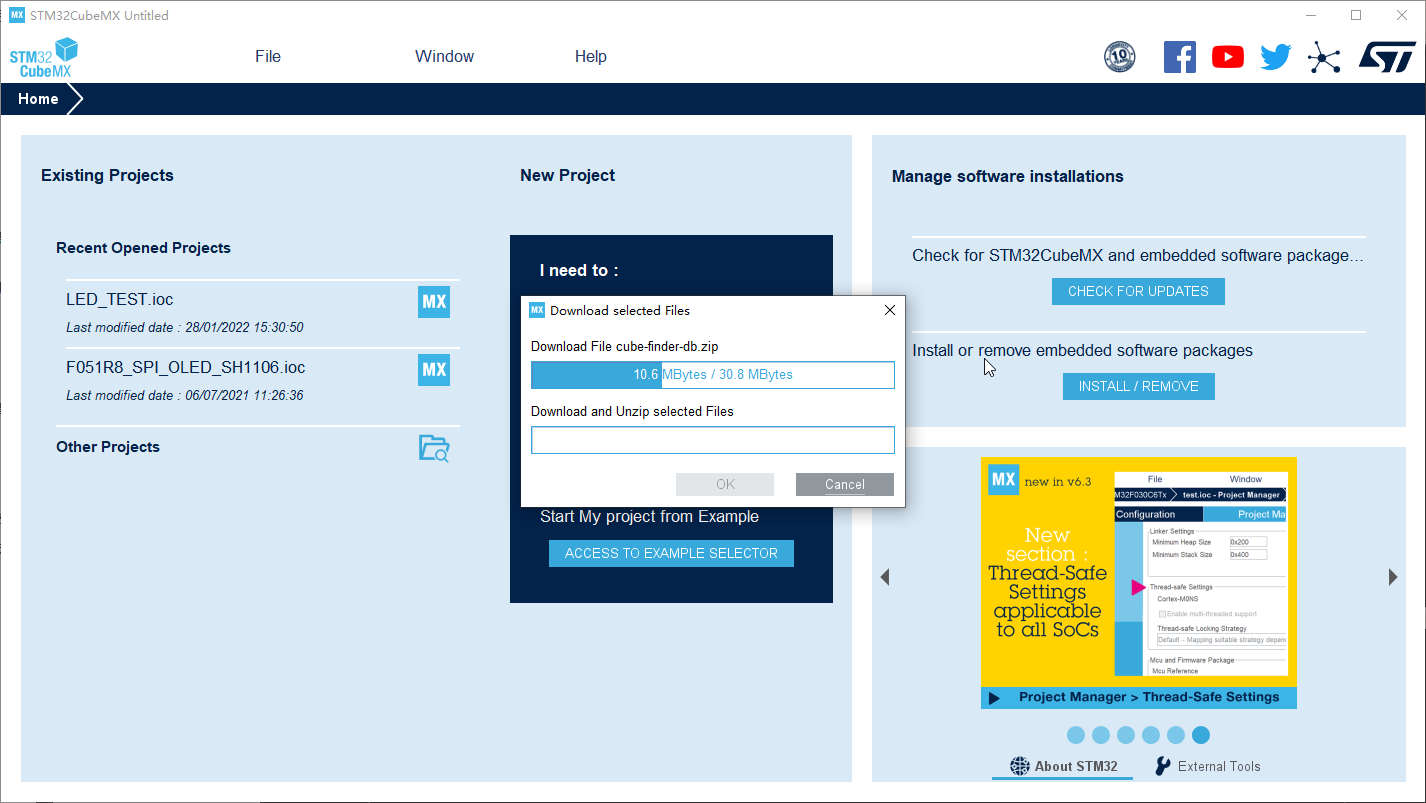Open the File menu

[268, 57]
